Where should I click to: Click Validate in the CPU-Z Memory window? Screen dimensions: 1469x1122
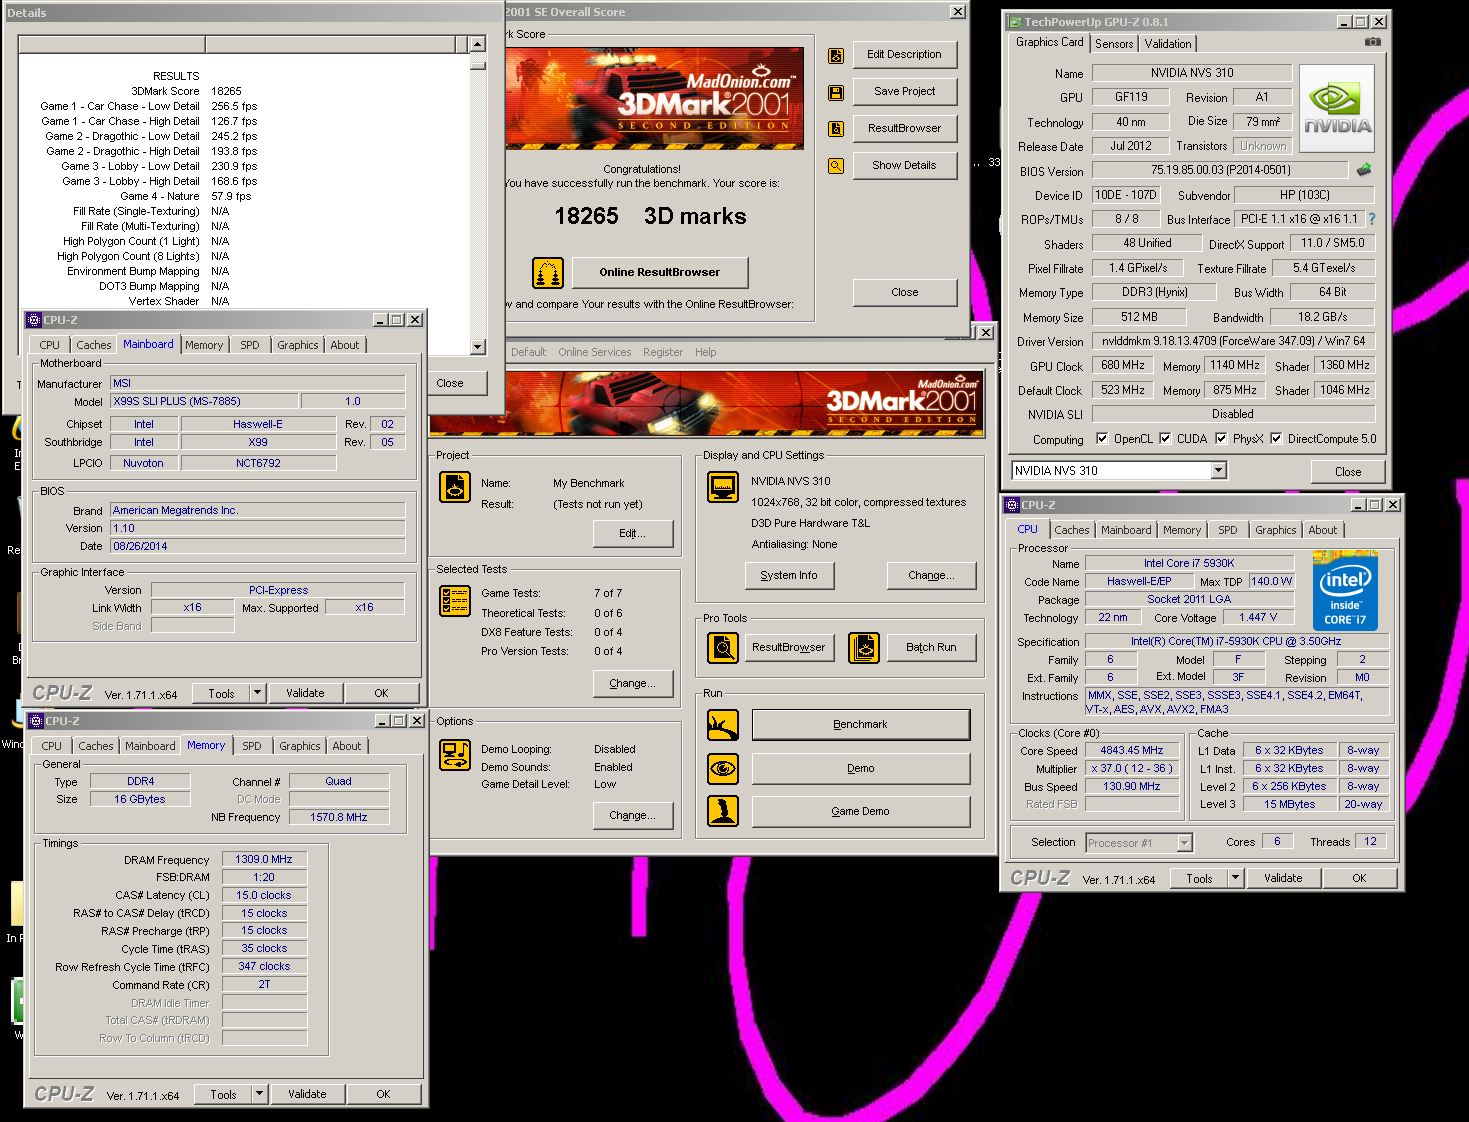click(x=307, y=1094)
